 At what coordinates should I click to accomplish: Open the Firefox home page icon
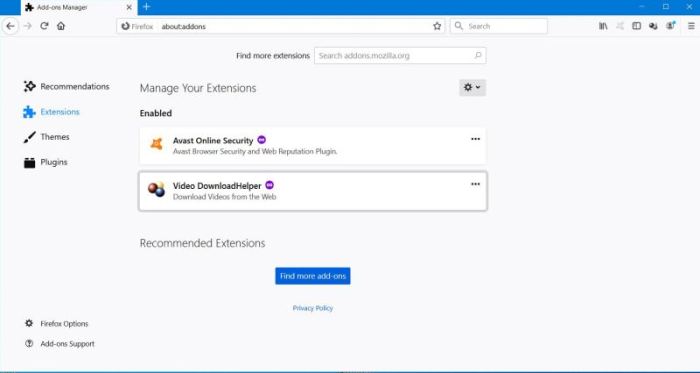coord(61,26)
